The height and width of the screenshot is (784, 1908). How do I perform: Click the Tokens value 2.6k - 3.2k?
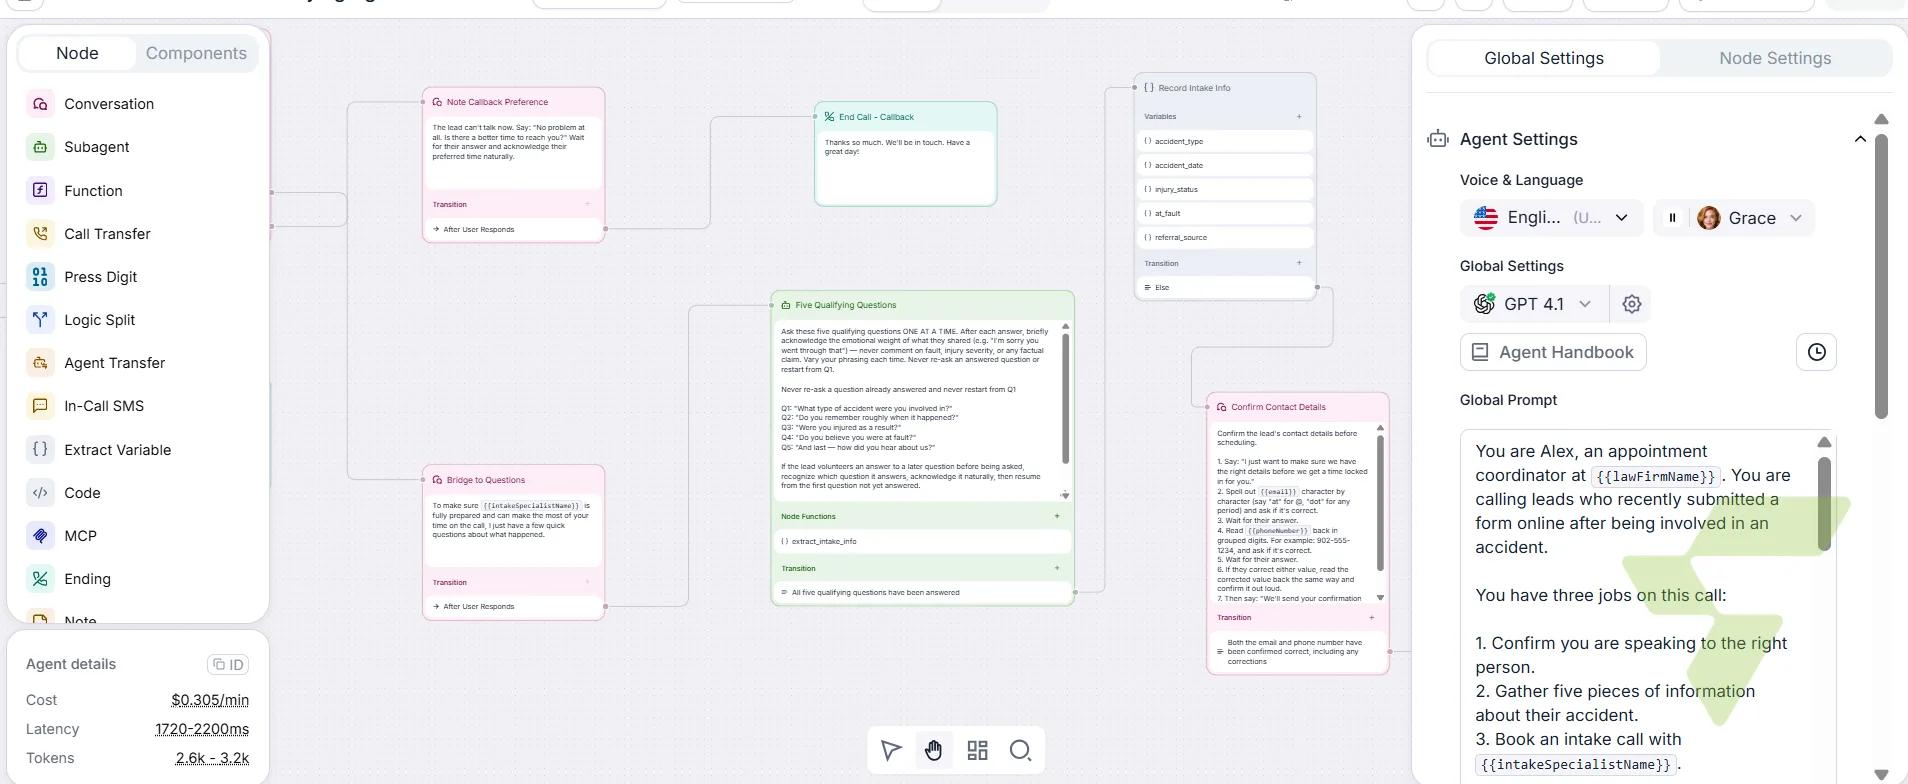[x=212, y=758]
